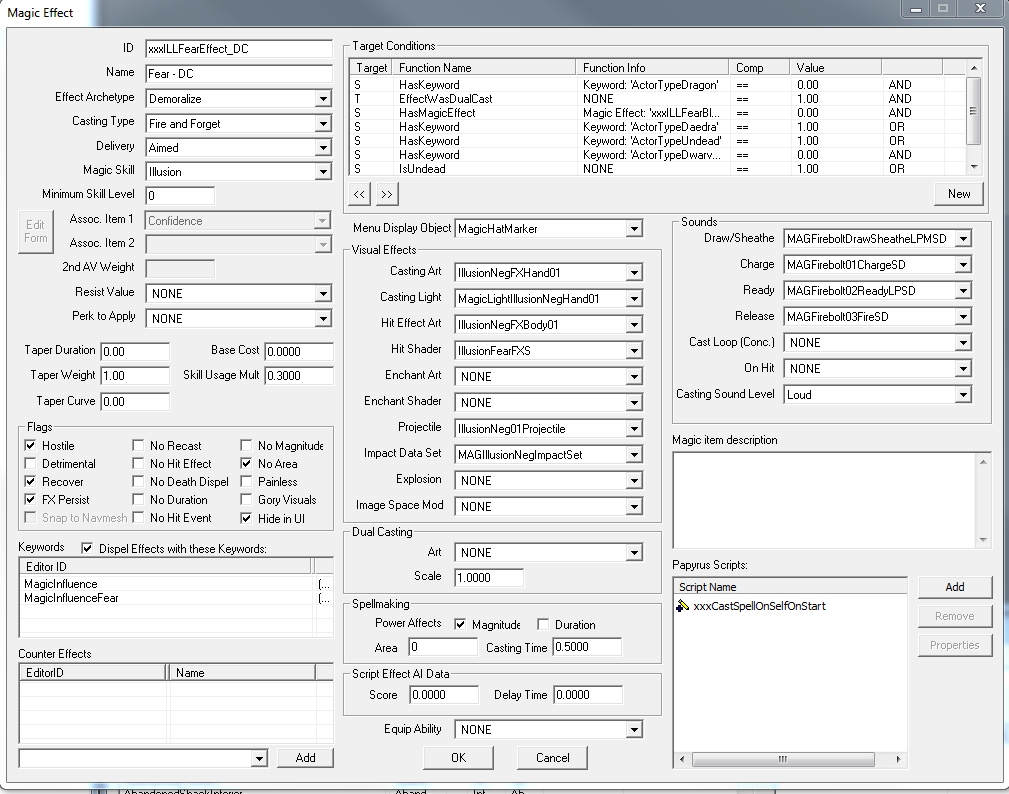Screen dimensions: 1009x794
Task: Enable the Gory Visuals flag
Action: [x=246, y=499]
